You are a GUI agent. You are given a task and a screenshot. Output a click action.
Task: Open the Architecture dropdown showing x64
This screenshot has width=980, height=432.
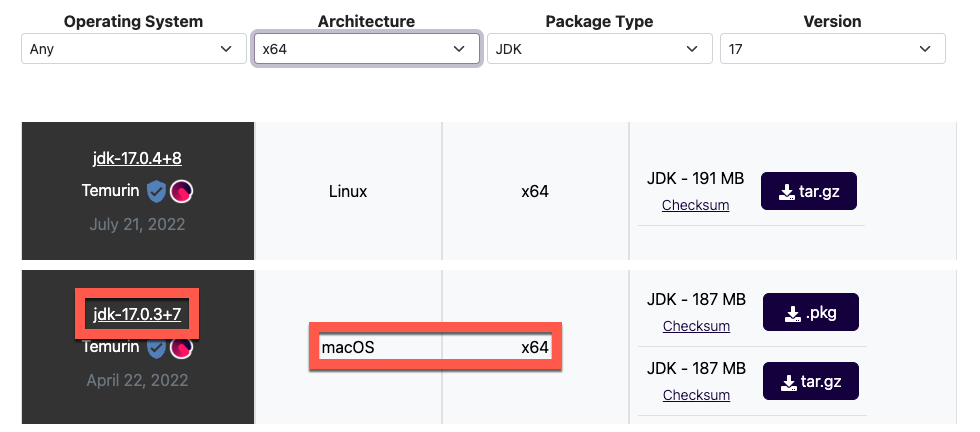pyautogui.click(x=367, y=49)
